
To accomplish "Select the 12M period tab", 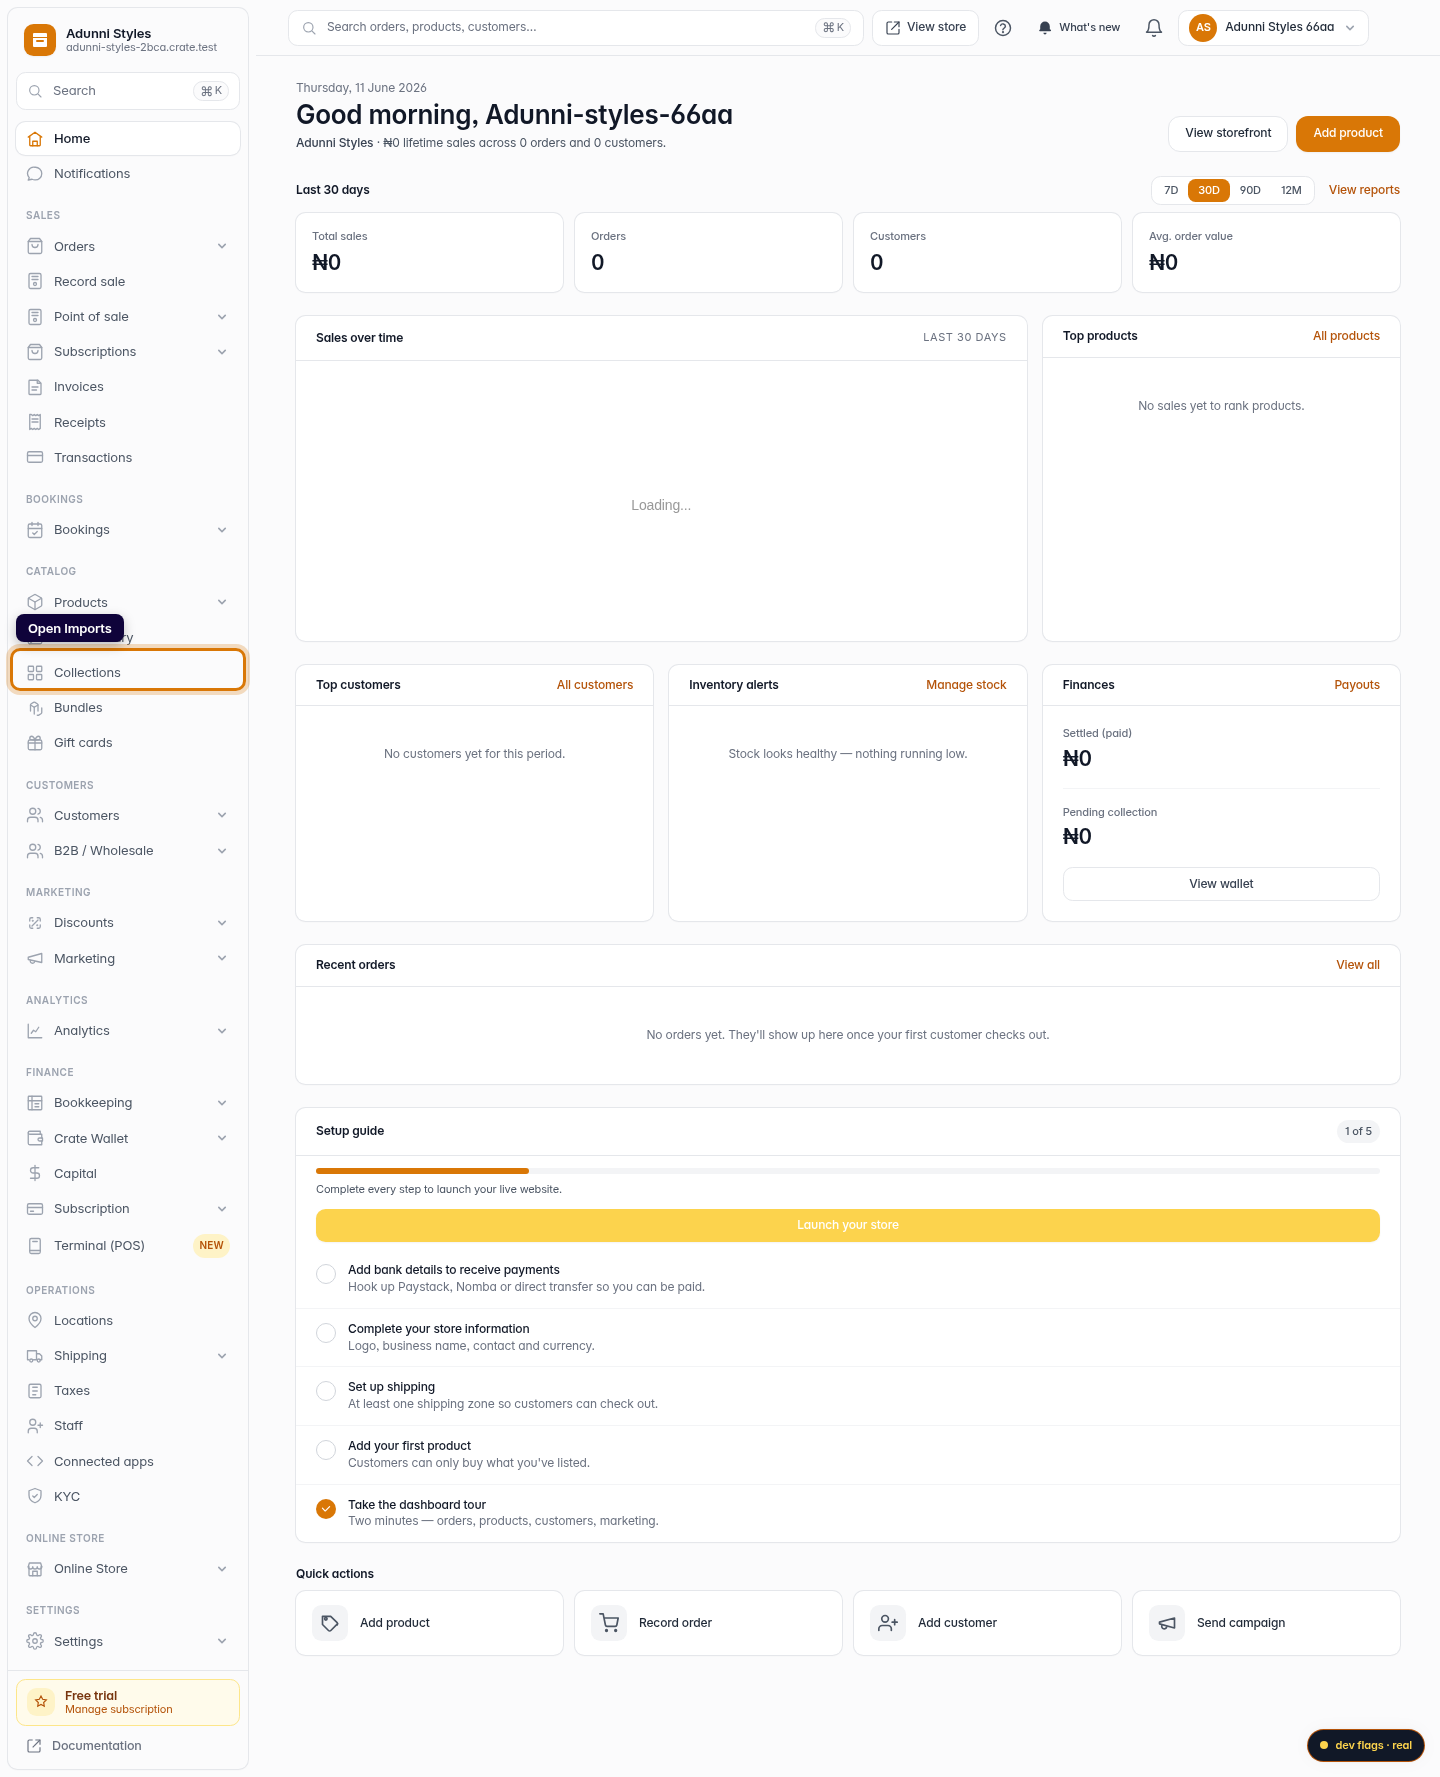I will (x=1291, y=190).
